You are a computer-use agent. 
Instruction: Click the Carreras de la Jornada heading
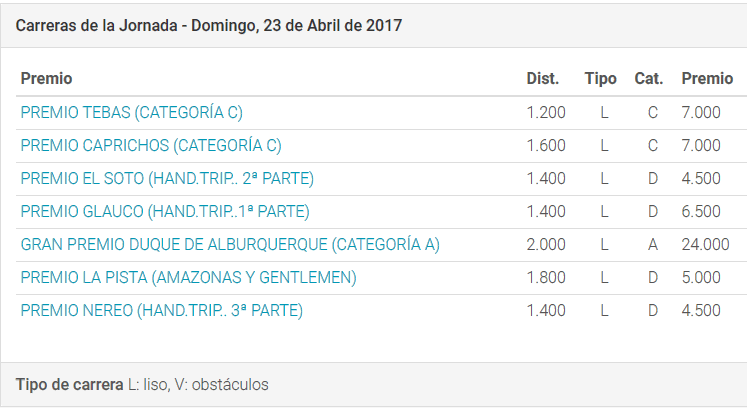click(x=209, y=25)
